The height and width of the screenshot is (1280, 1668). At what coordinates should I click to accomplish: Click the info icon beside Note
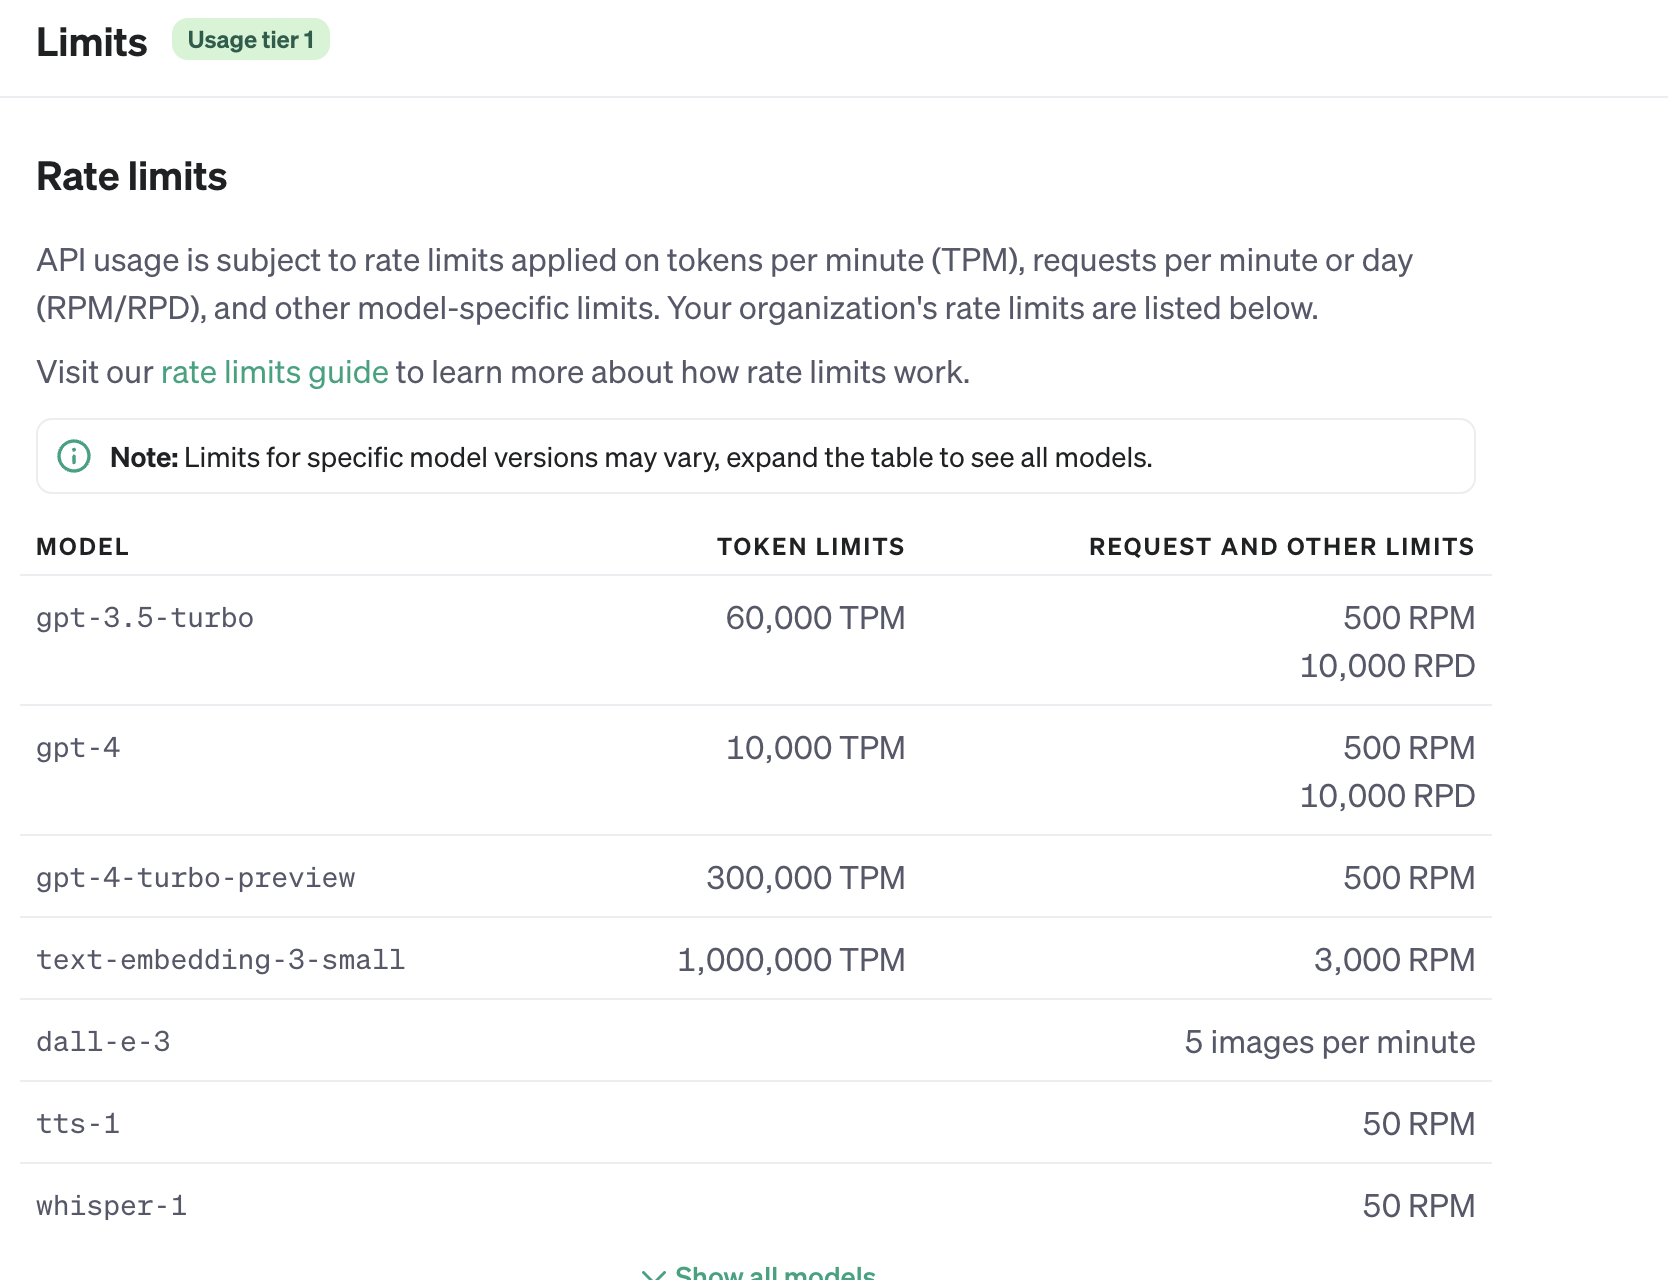tap(74, 456)
